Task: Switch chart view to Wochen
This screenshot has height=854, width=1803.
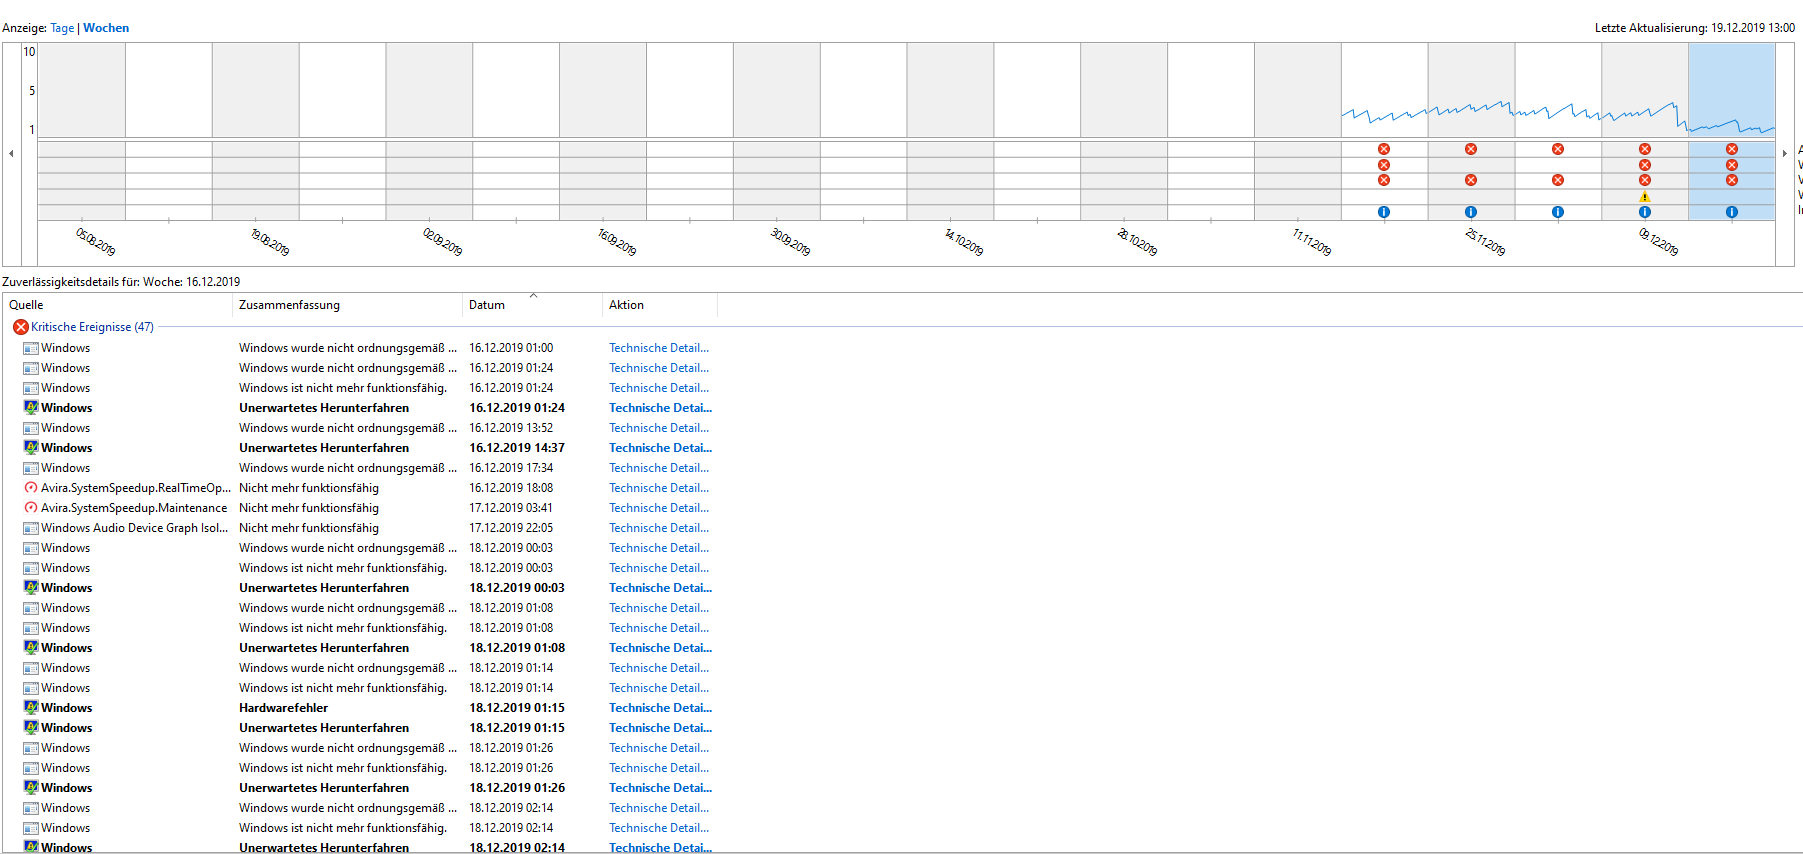Action: pyautogui.click(x=106, y=28)
